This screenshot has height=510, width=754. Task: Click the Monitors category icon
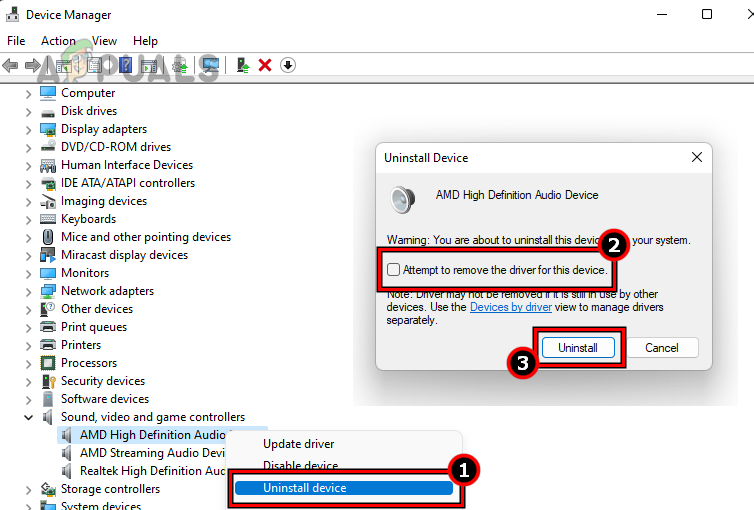tap(48, 273)
